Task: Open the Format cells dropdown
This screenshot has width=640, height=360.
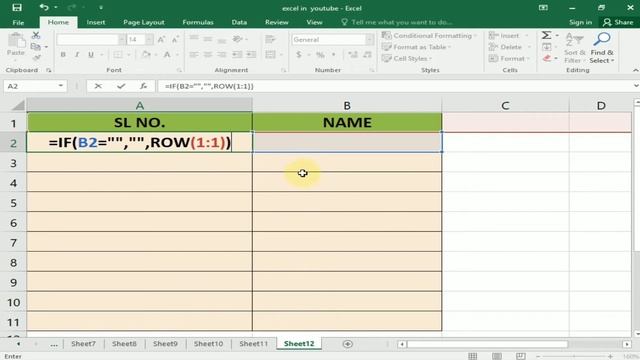Action: [509, 58]
